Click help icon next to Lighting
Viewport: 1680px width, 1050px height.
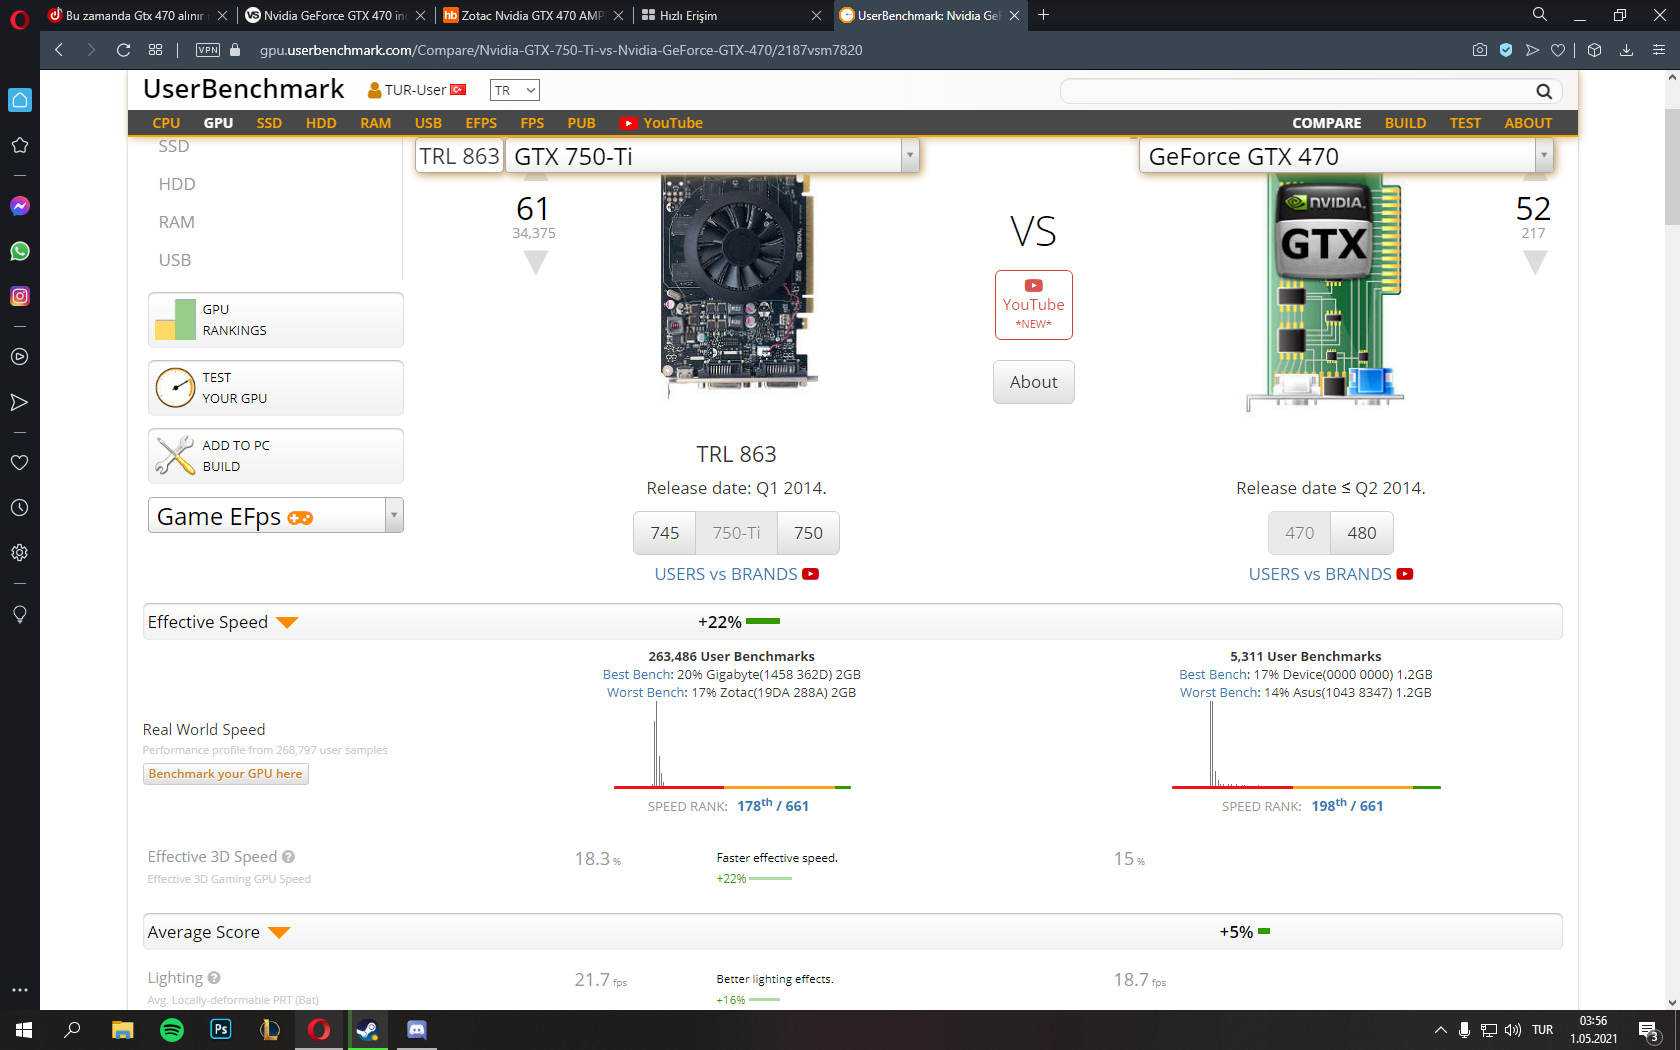214,978
